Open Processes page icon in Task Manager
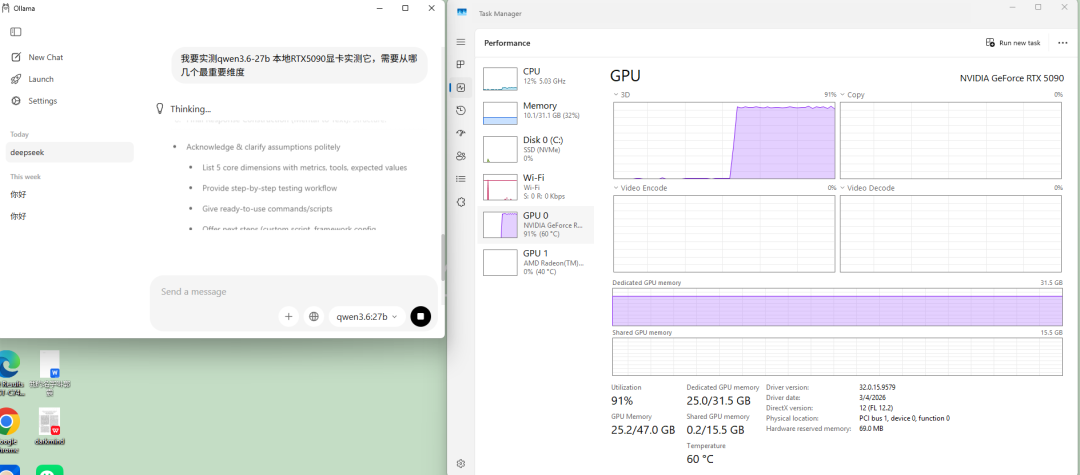The height and width of the screenshot is (475, 1080). point(461,65)
